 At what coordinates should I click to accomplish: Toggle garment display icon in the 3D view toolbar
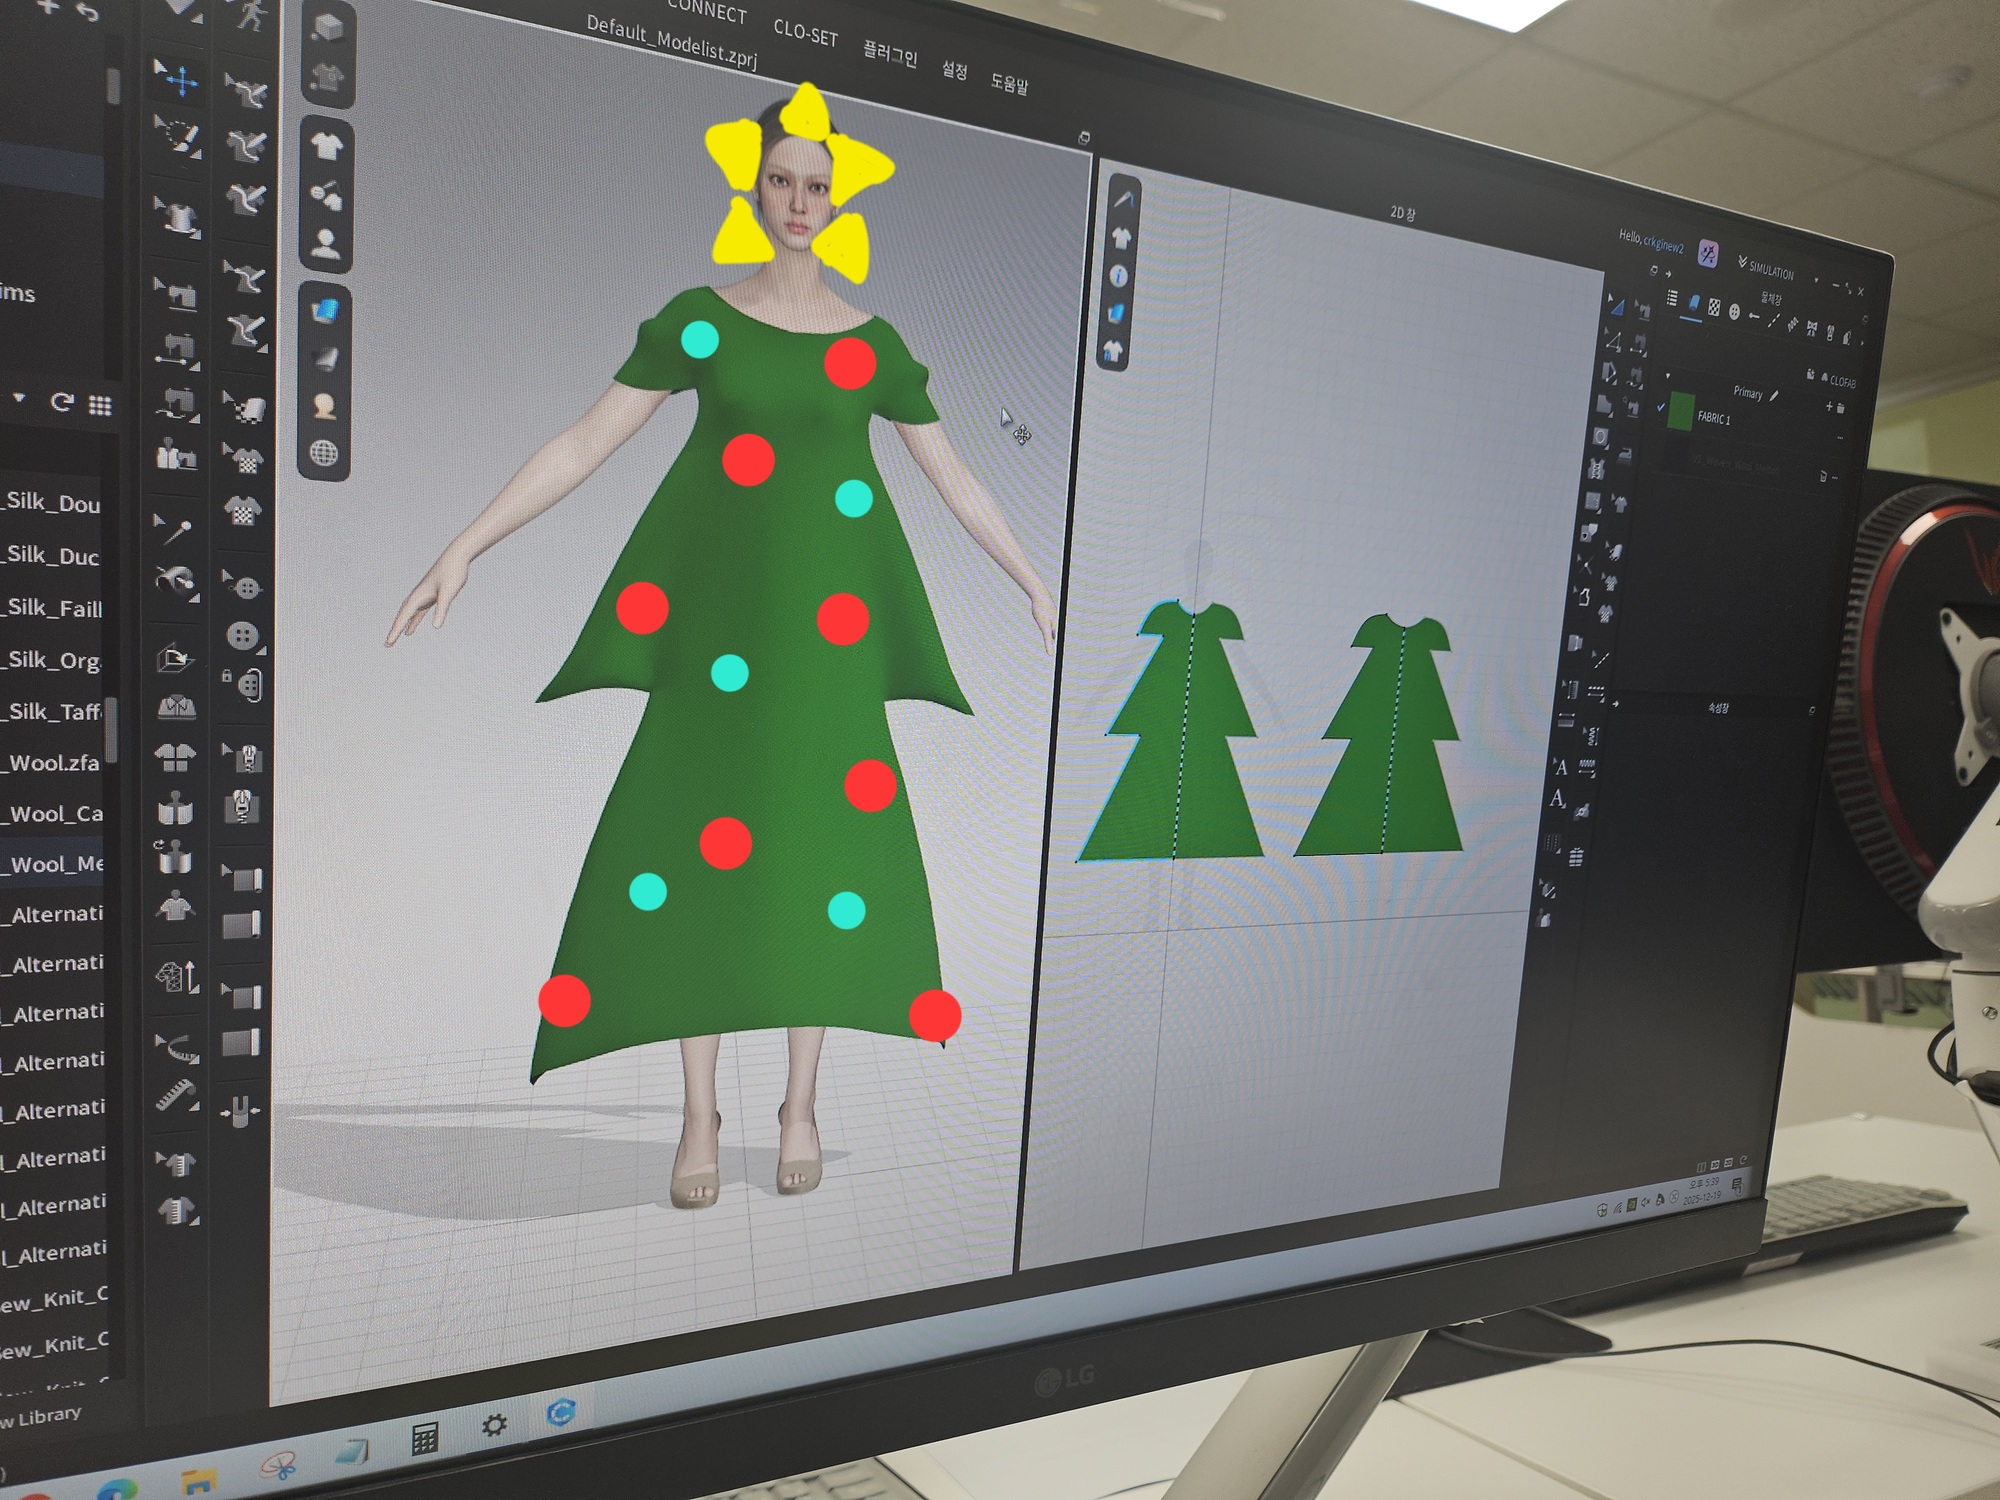click(326, 146)
